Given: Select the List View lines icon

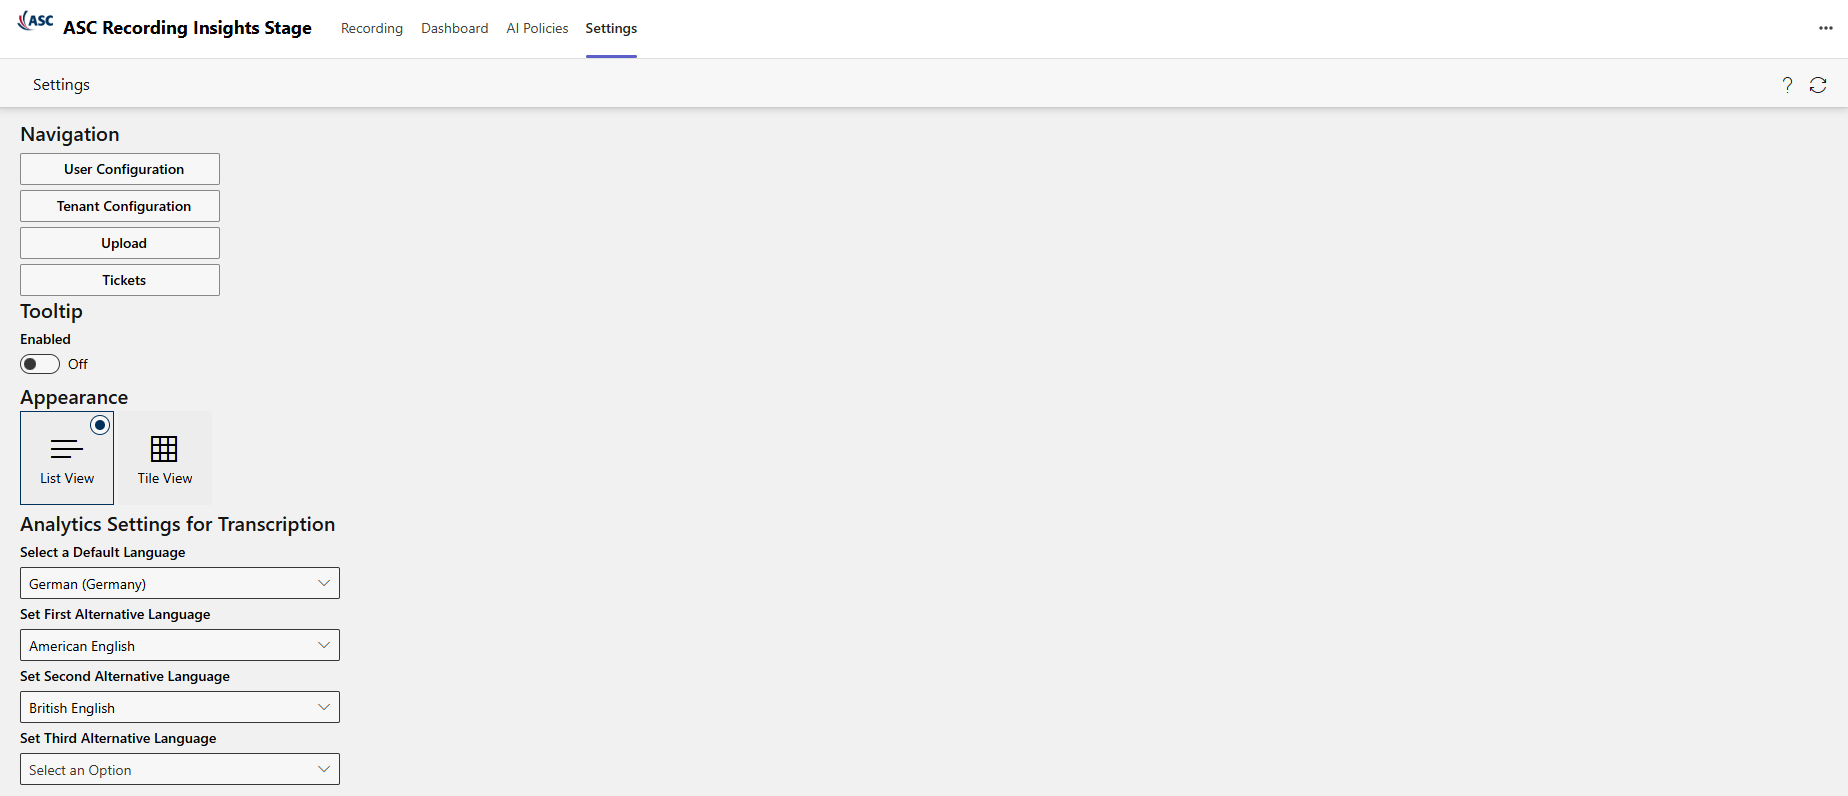Looking at the screenshot, I should point(67,448).
